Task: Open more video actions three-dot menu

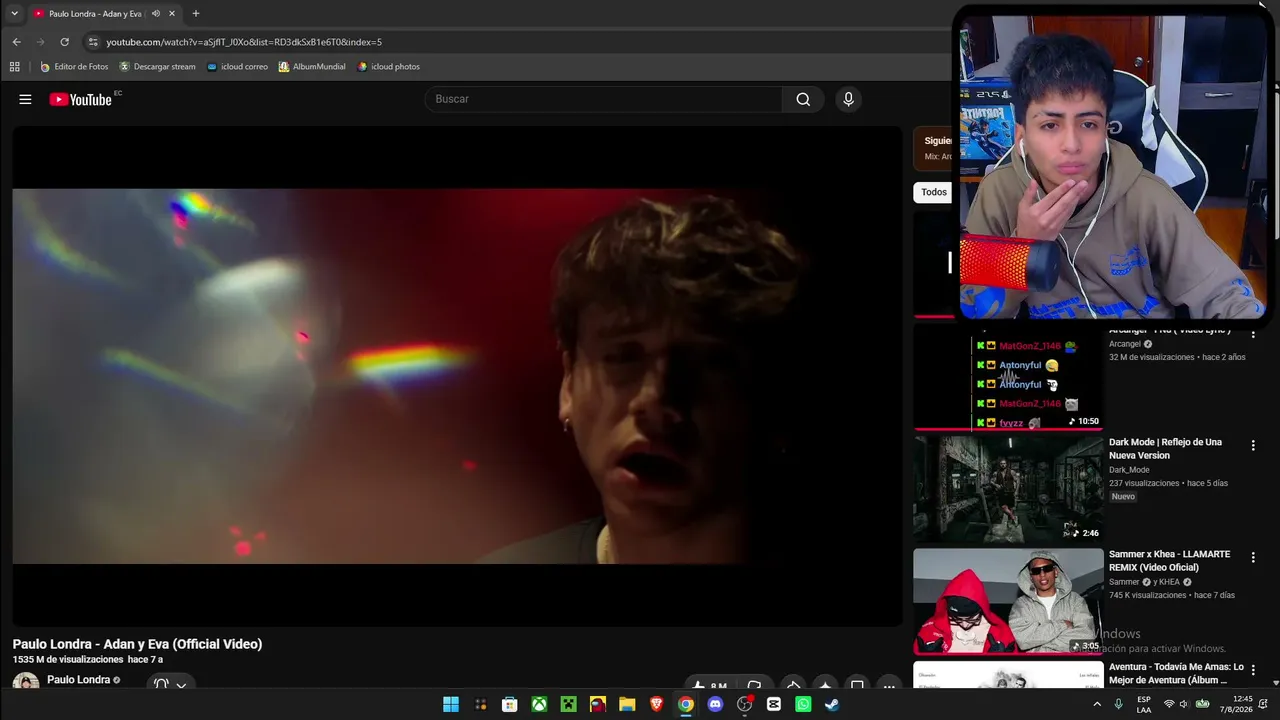Action: 889,685
